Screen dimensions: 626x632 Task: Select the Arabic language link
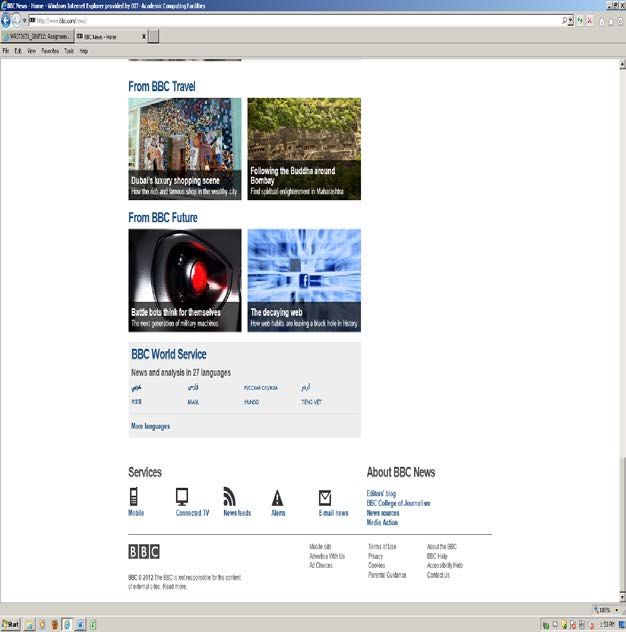[136, 387]
